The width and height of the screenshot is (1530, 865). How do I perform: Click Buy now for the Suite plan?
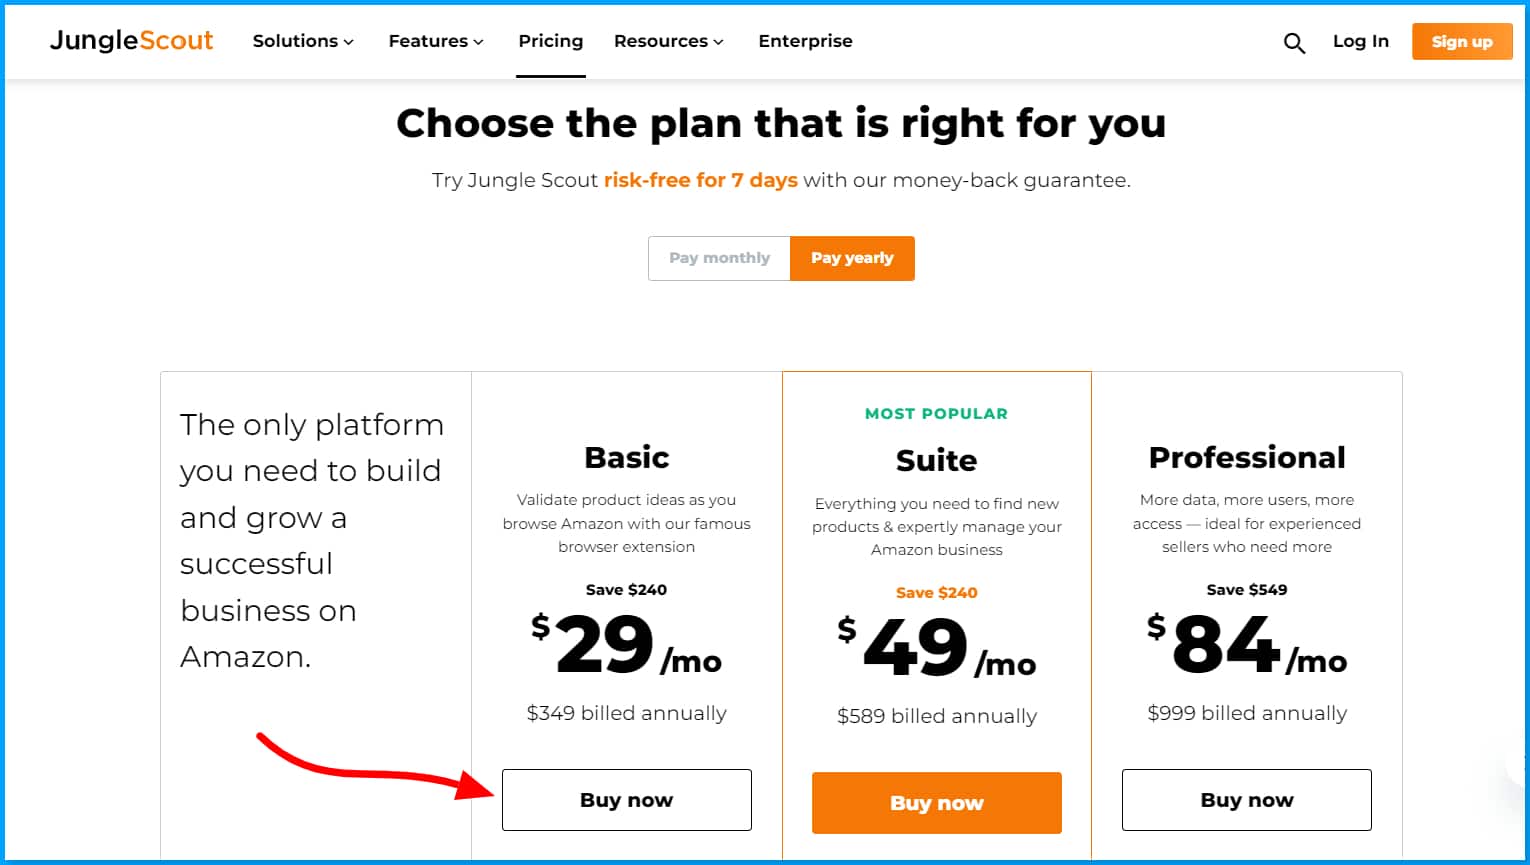pos(936,803)
